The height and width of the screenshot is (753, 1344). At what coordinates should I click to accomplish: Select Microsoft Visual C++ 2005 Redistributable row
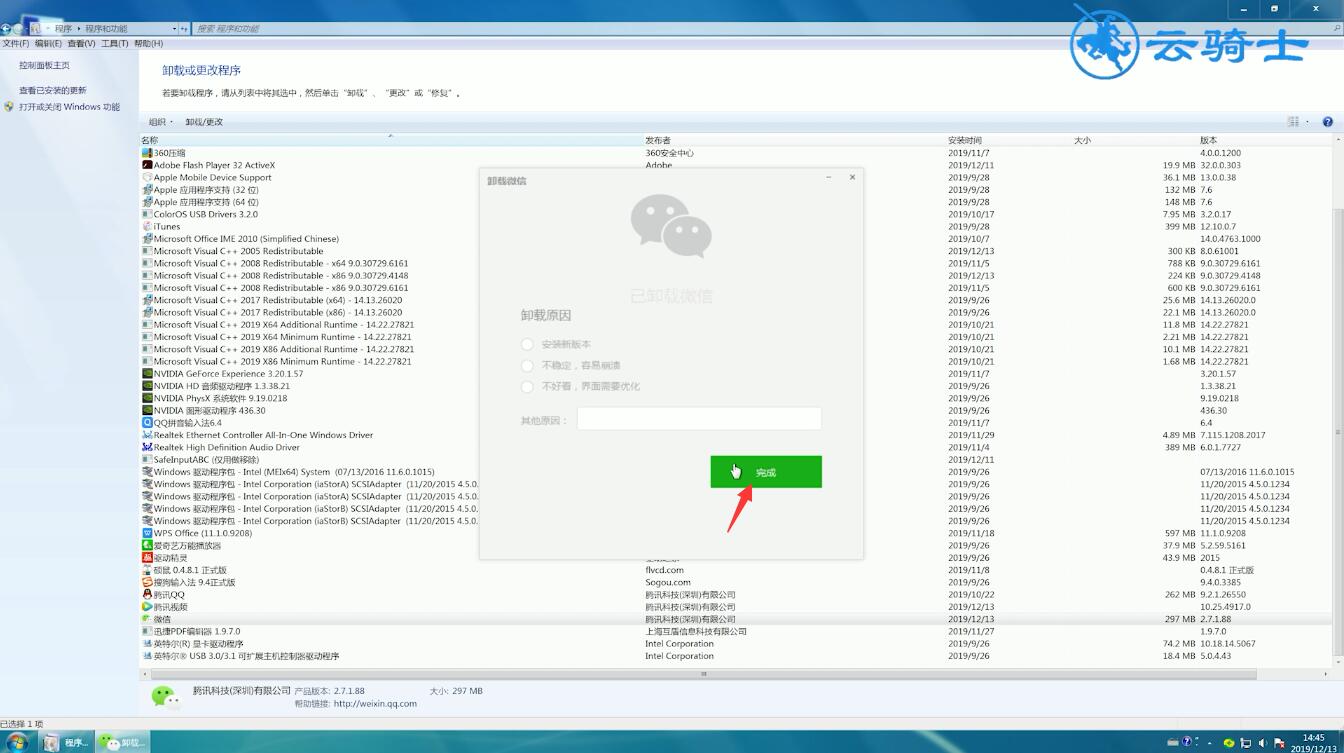[736, 251]
